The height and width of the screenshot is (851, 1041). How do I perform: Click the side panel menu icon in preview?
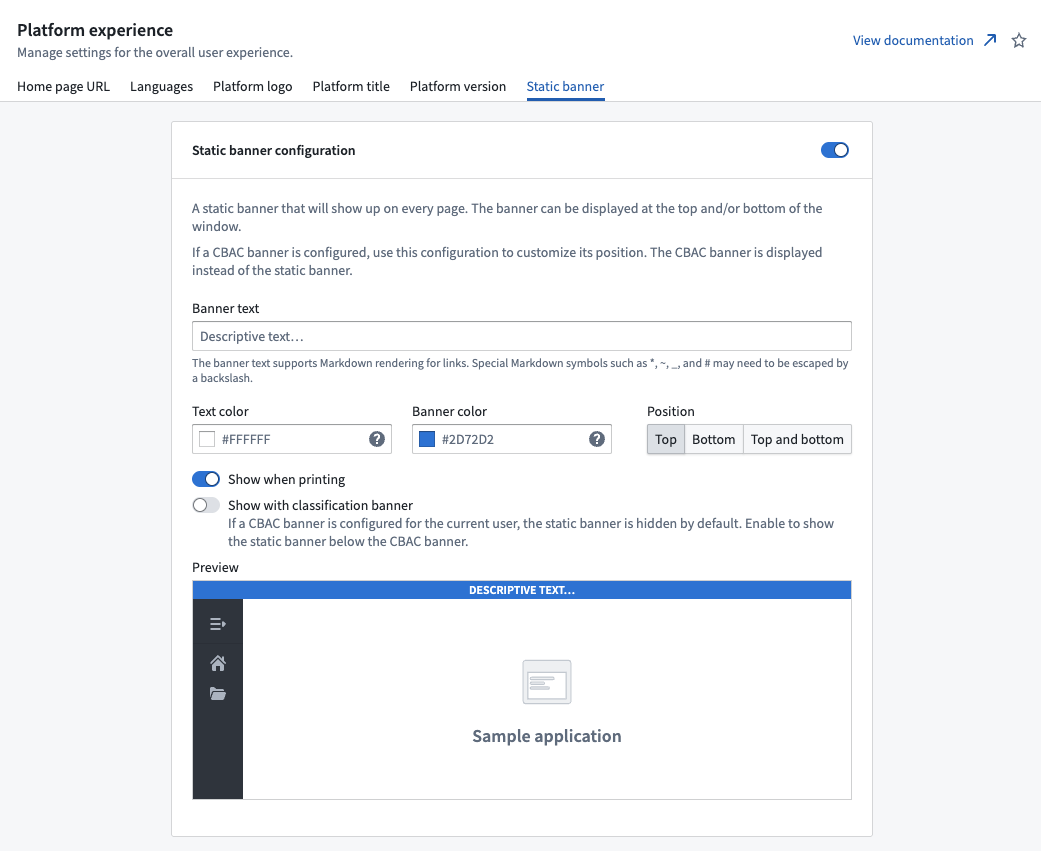tap(217, 623)
